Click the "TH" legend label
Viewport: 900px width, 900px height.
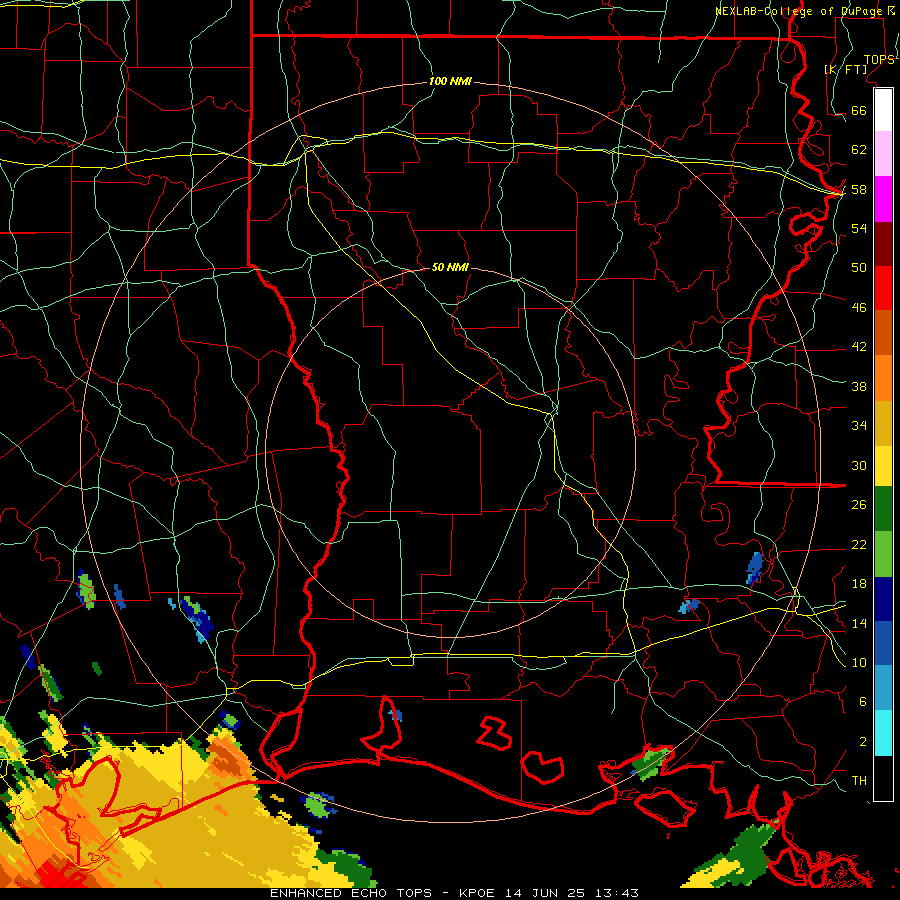(859, 780)
